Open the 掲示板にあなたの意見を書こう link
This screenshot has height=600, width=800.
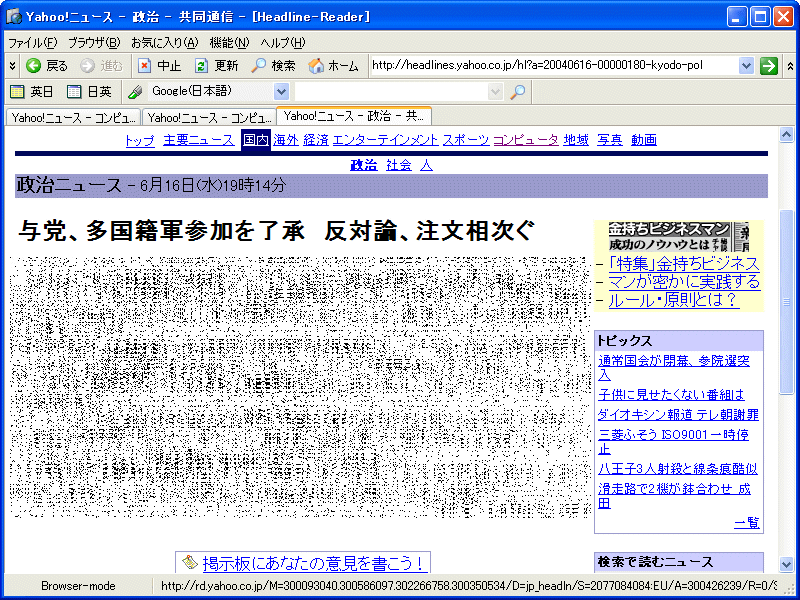[313, 563]
